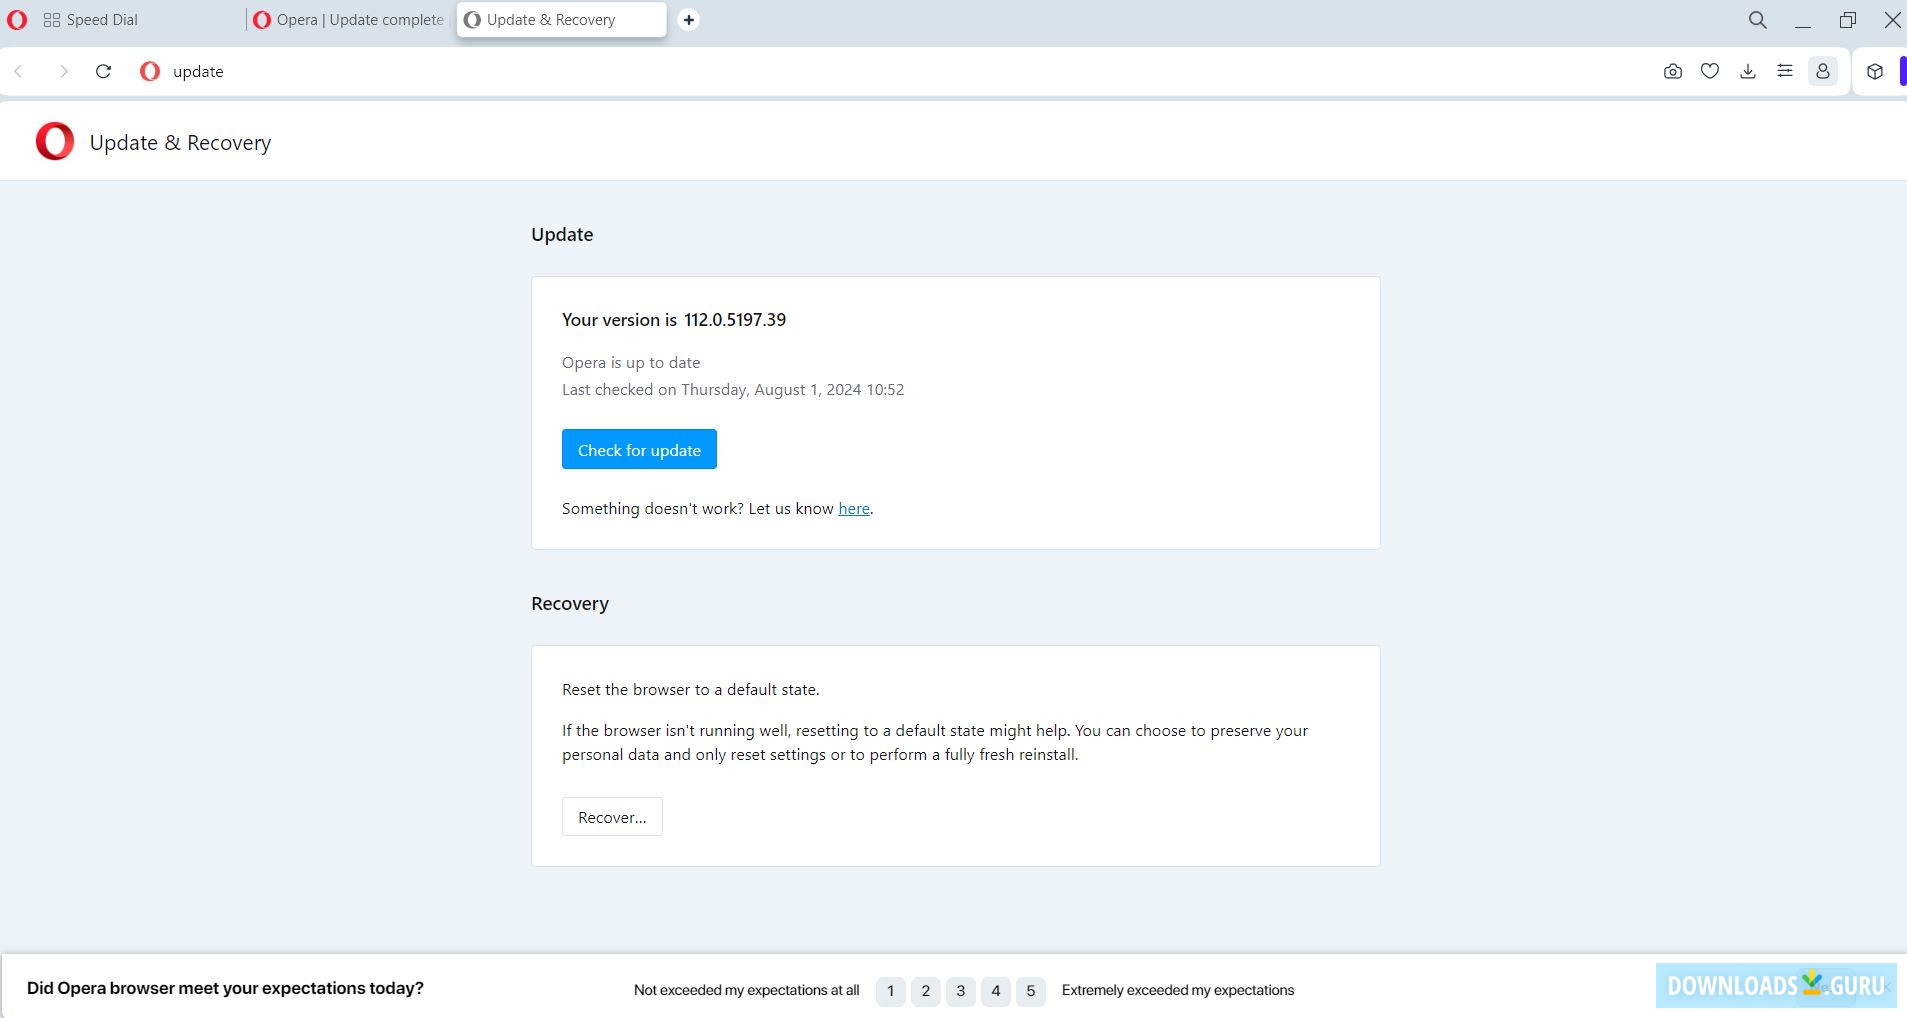Click the Check for update button

639,449
